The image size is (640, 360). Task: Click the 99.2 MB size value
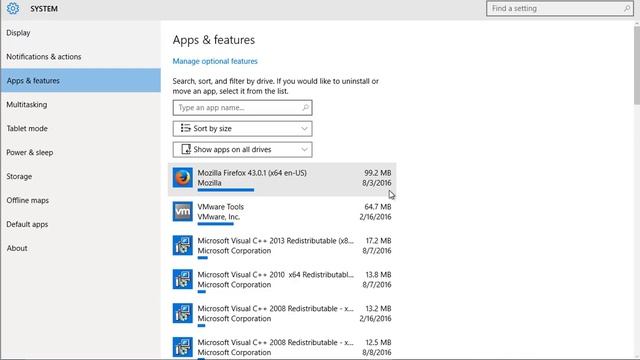coord(378,173)
